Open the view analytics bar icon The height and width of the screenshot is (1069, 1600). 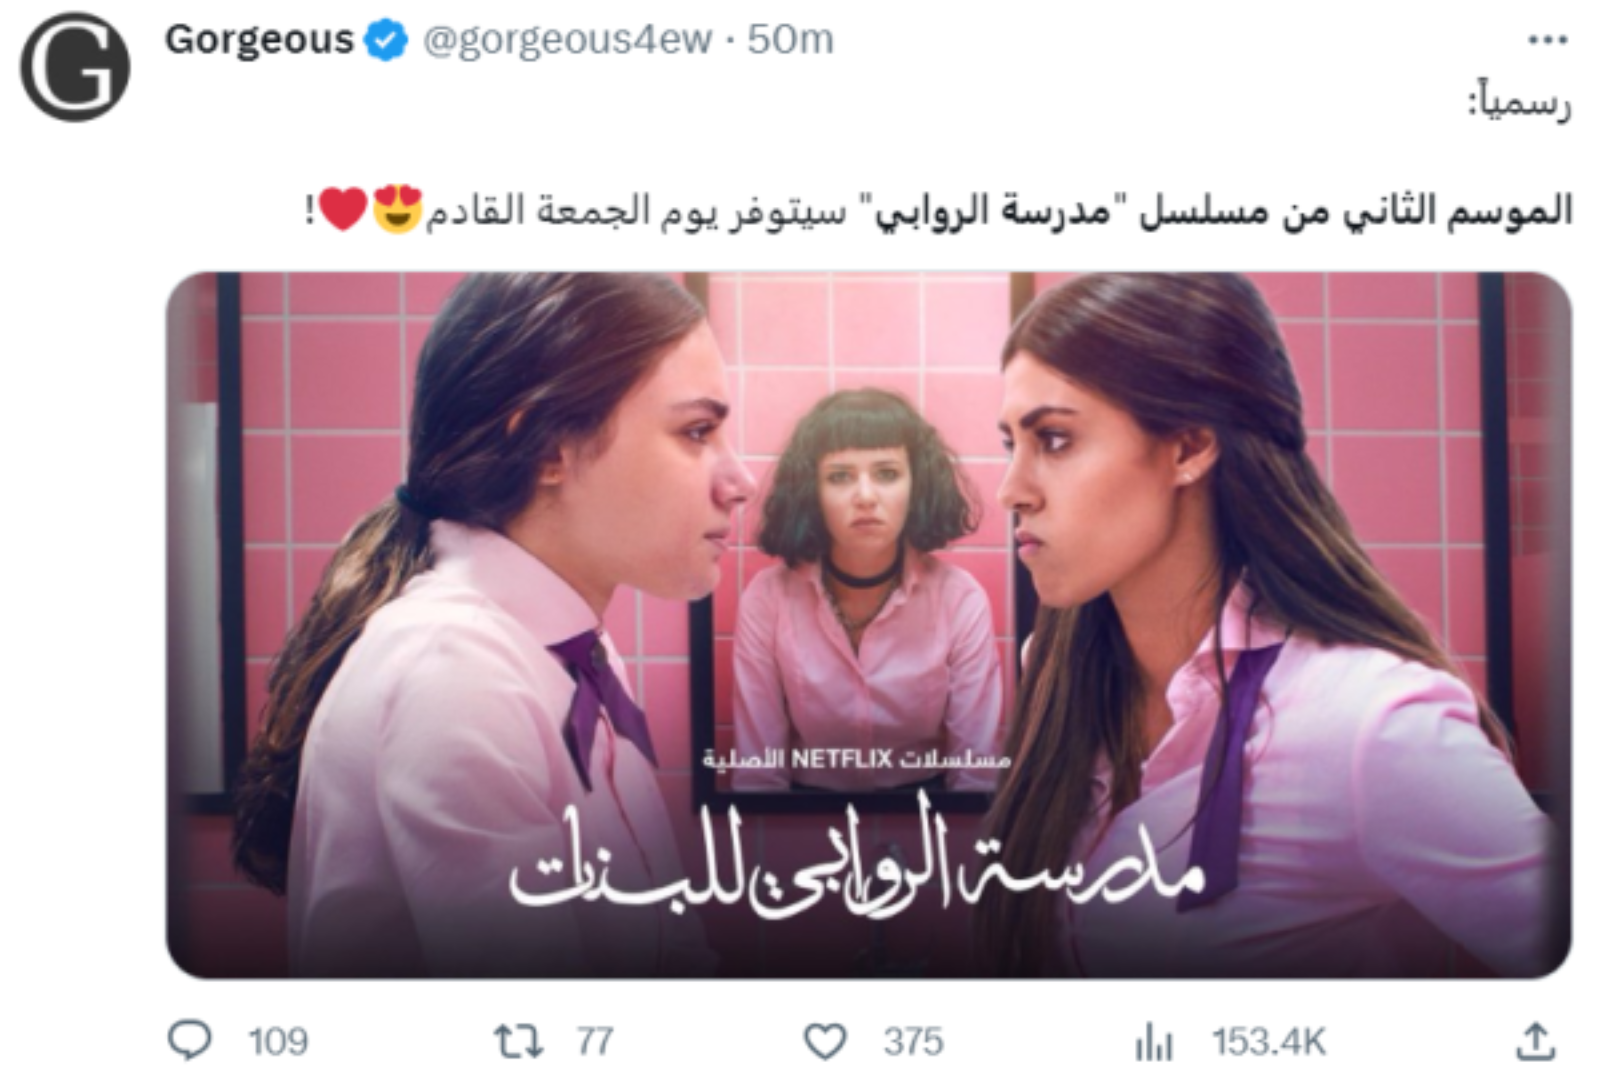tap(1153, 1042)
